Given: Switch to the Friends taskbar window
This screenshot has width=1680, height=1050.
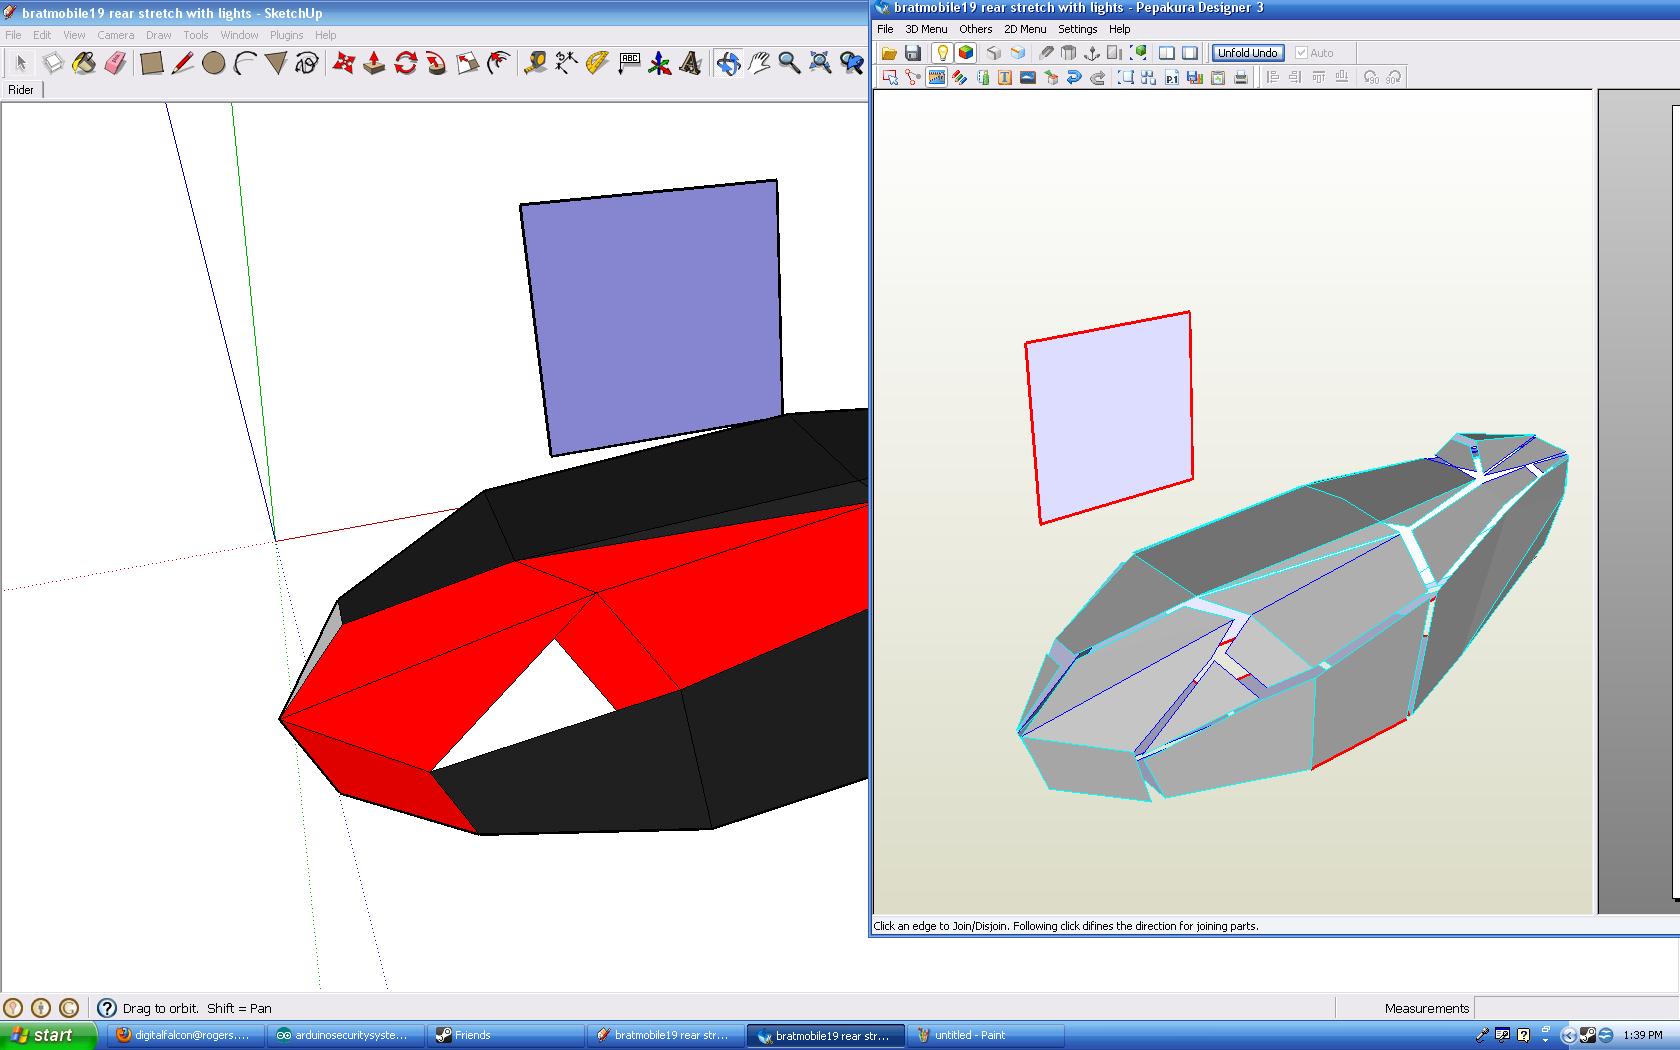Looking at the screenshot, I should click(x=505, y=1035).
